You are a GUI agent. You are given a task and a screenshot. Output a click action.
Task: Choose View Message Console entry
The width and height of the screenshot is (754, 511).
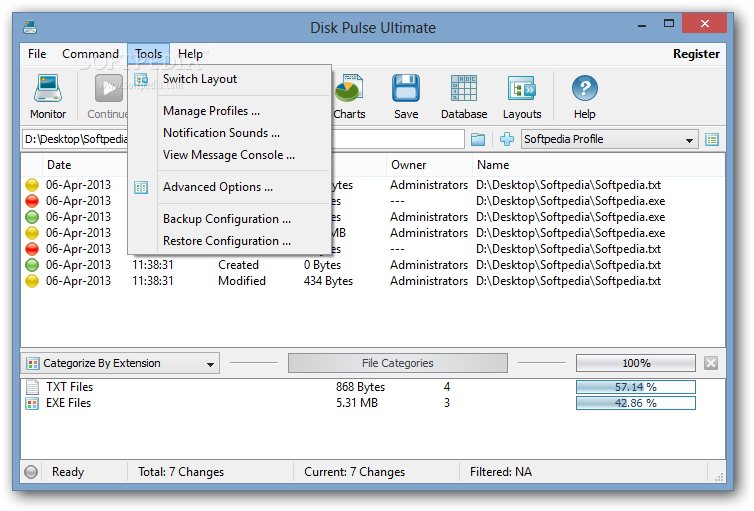point(230,155)
